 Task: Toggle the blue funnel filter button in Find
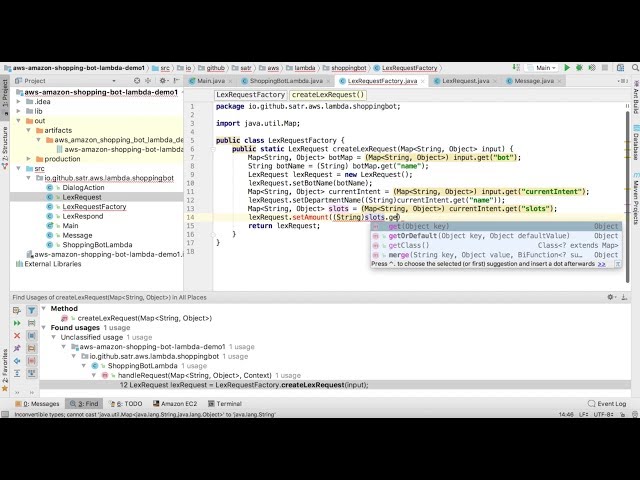pyautogui.click(x=31, y=311)
